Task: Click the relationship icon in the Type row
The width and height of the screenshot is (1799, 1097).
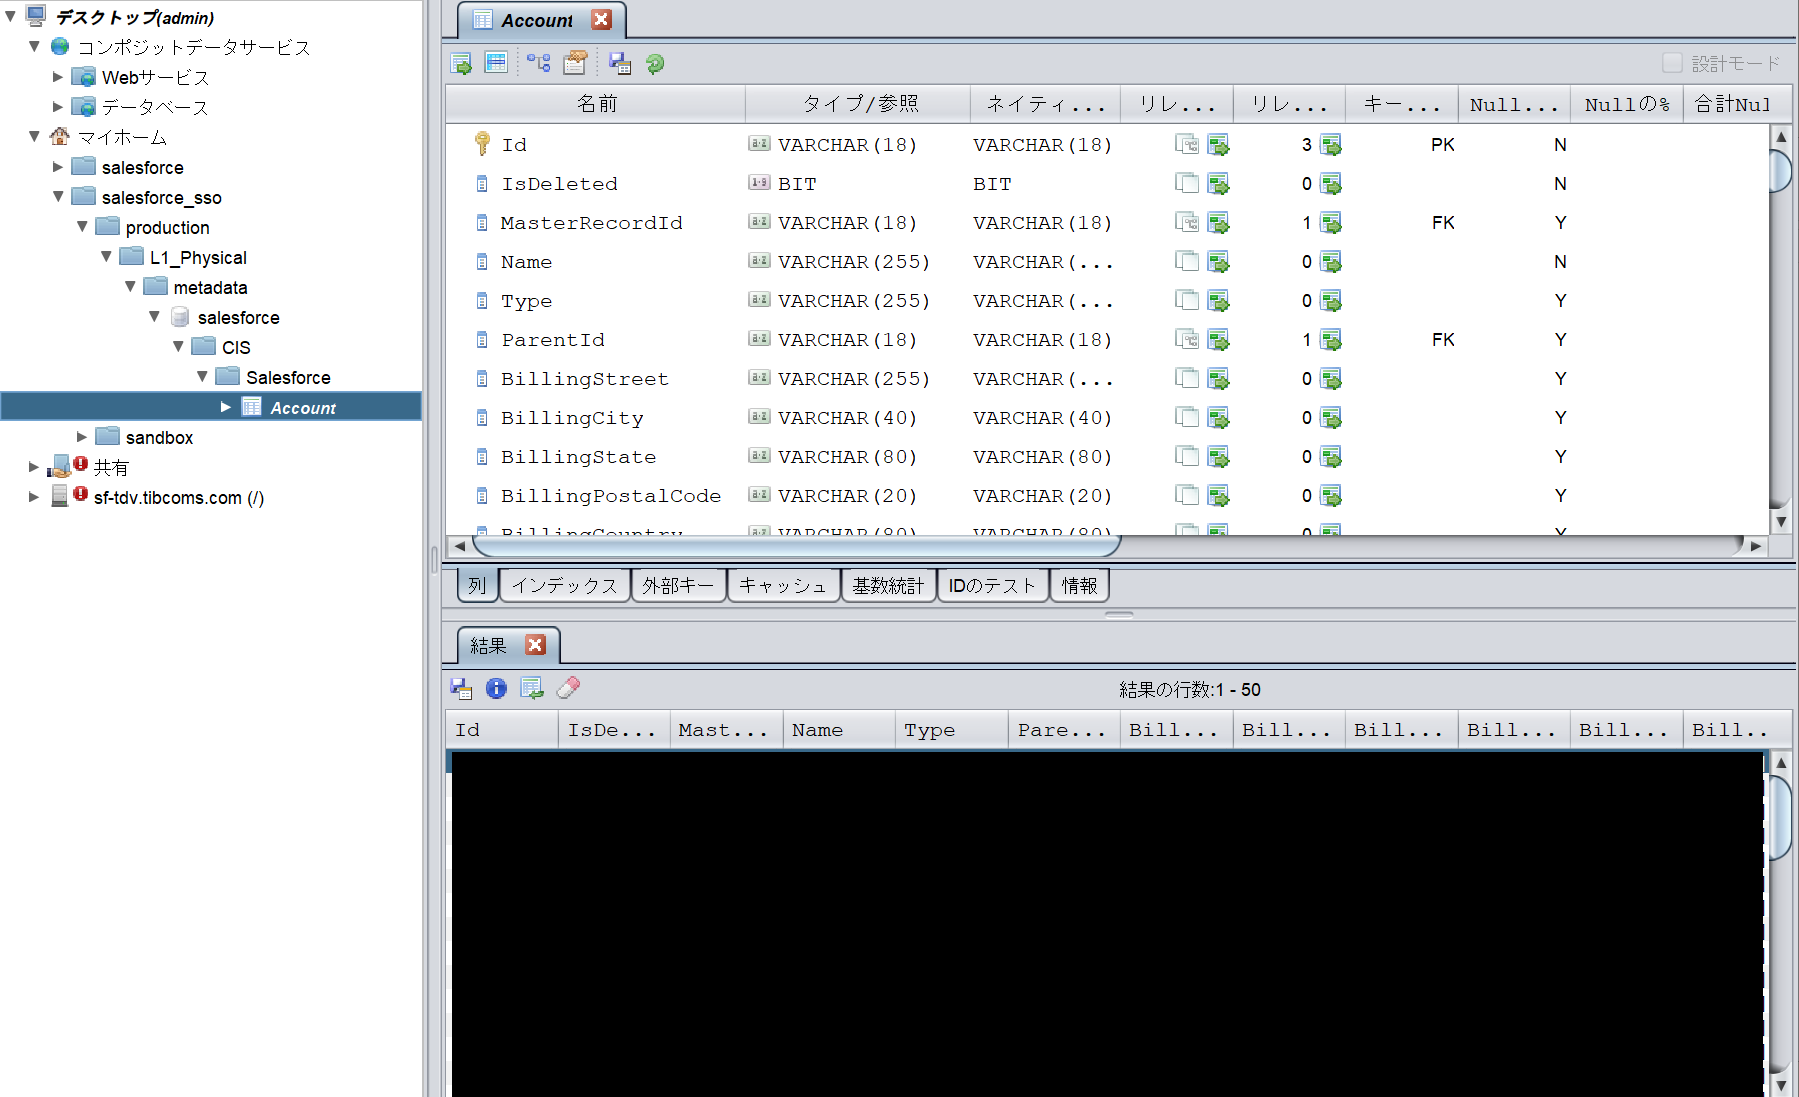Action: 1187,301
